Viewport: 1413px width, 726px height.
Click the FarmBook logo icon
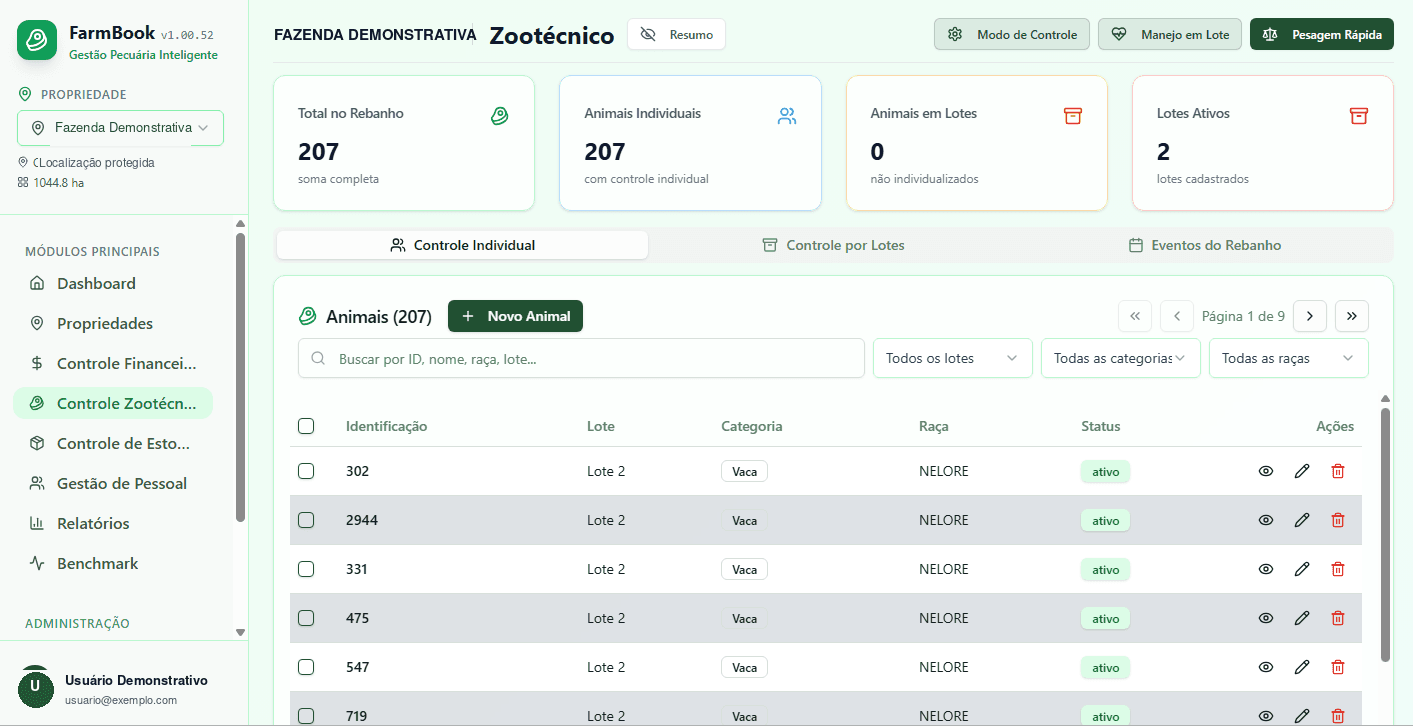(x=37, y=40)
